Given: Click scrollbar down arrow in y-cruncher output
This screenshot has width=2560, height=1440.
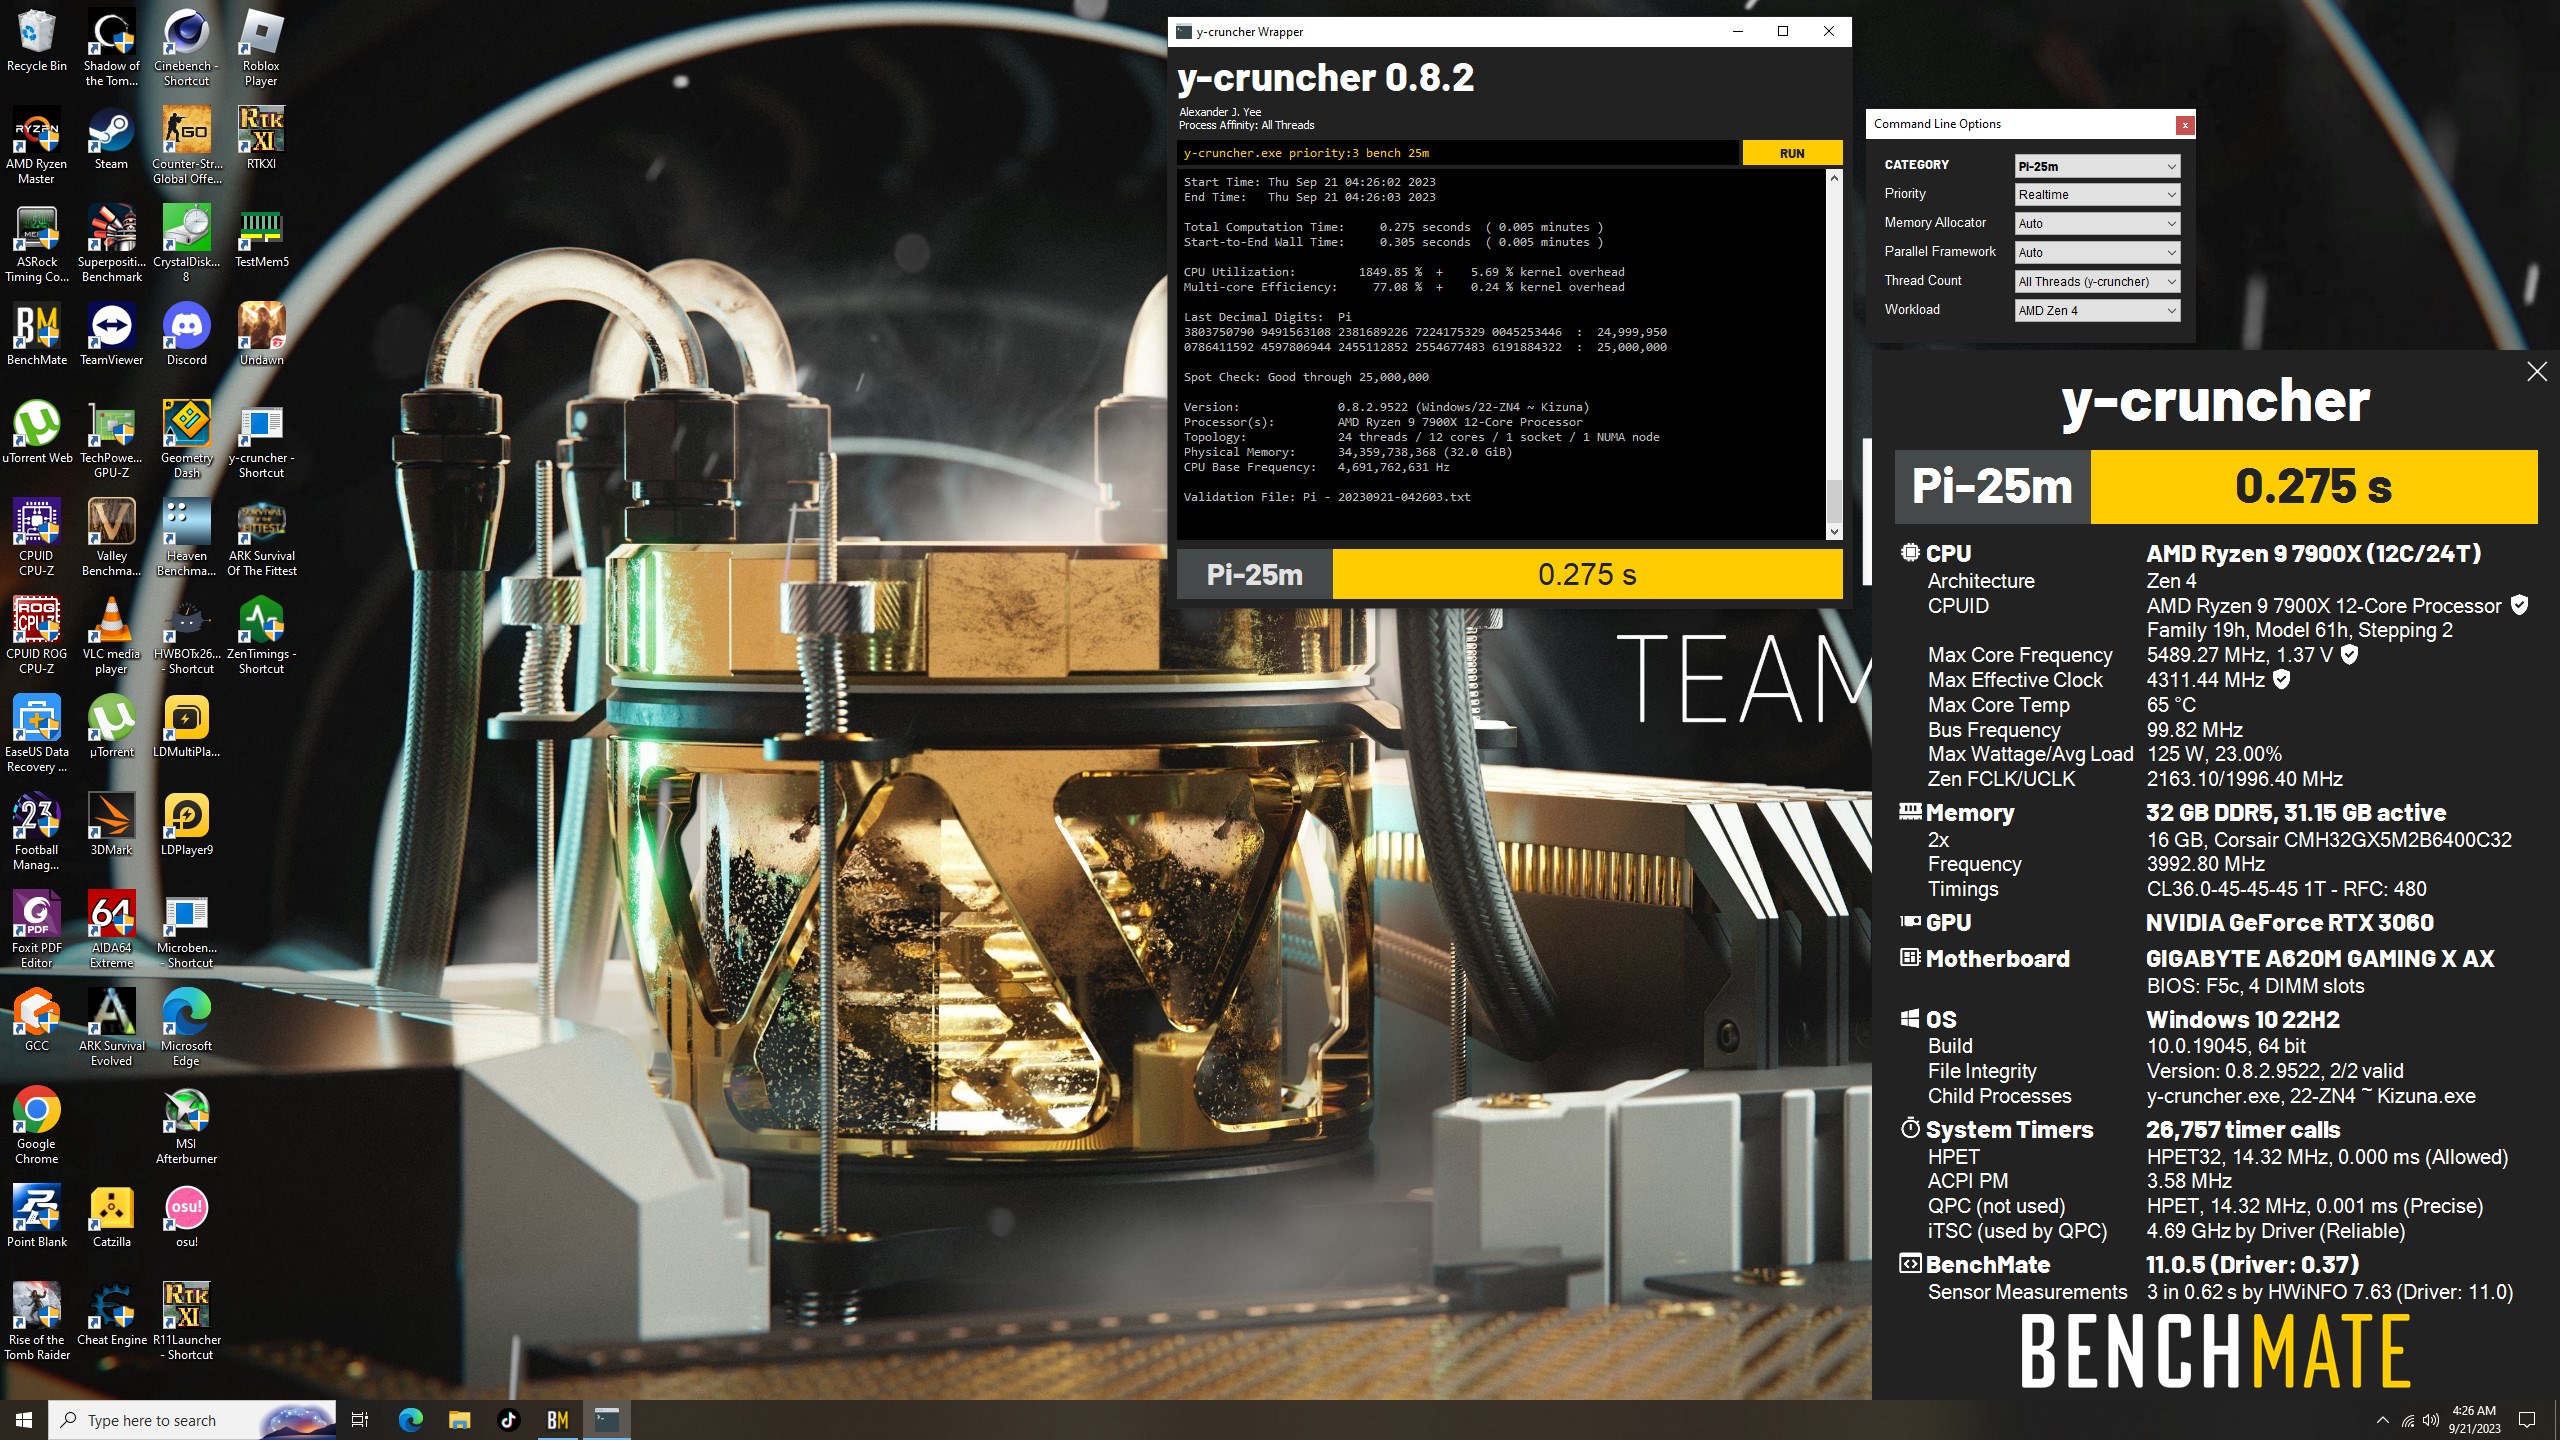Looking at the screenshot, I should coord(1834,532).
